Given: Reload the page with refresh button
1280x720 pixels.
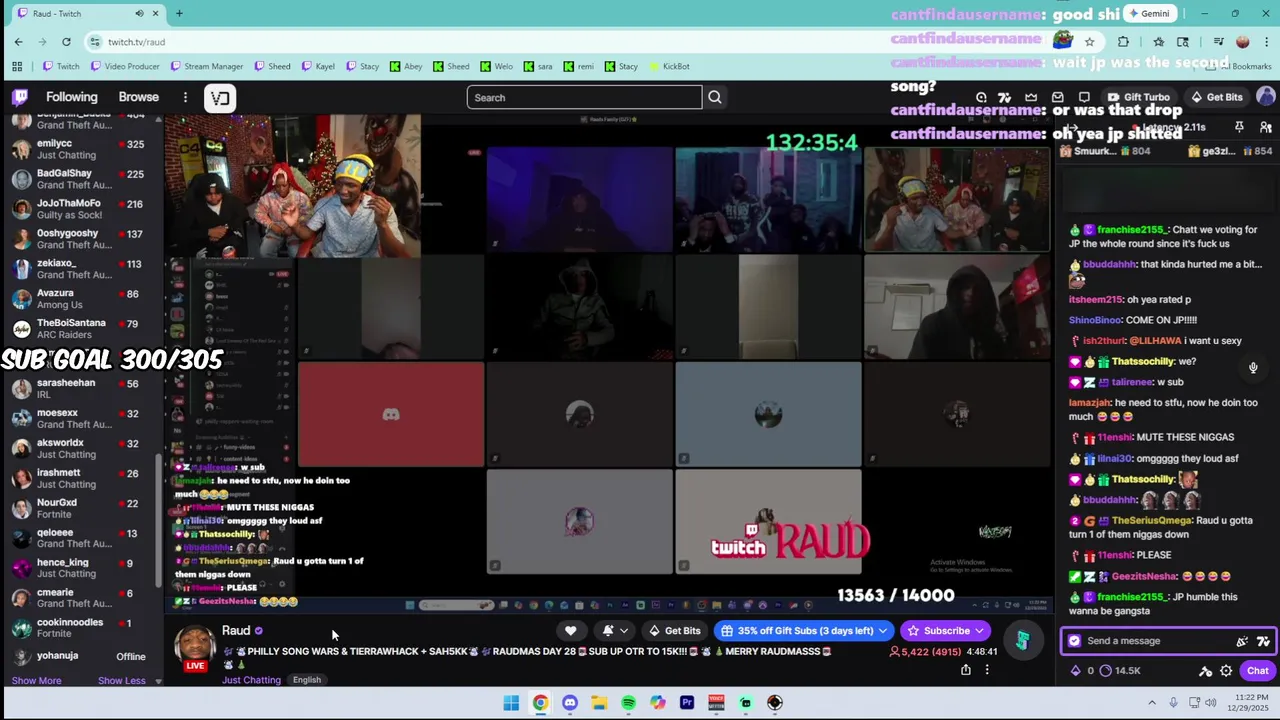Looking at the screenshot, I should point(66,42).
